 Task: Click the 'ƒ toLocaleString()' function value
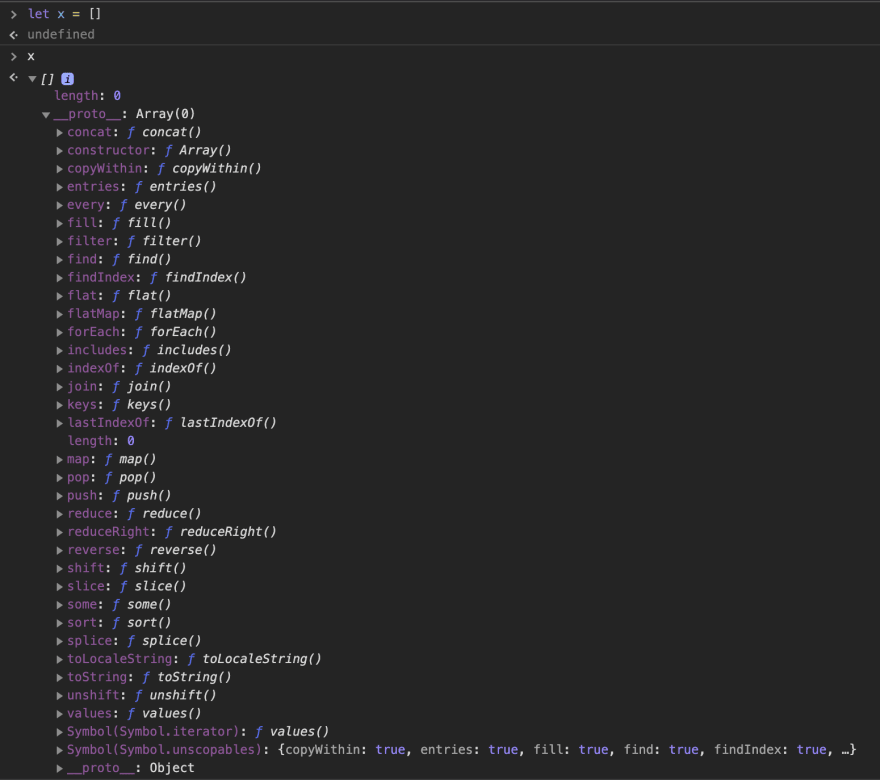point(254,659)
